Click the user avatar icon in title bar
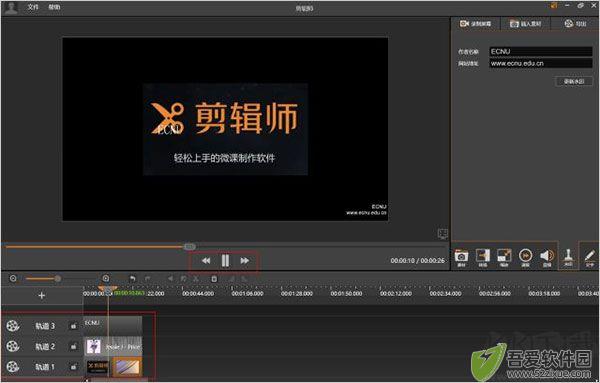 coord(11,8)
